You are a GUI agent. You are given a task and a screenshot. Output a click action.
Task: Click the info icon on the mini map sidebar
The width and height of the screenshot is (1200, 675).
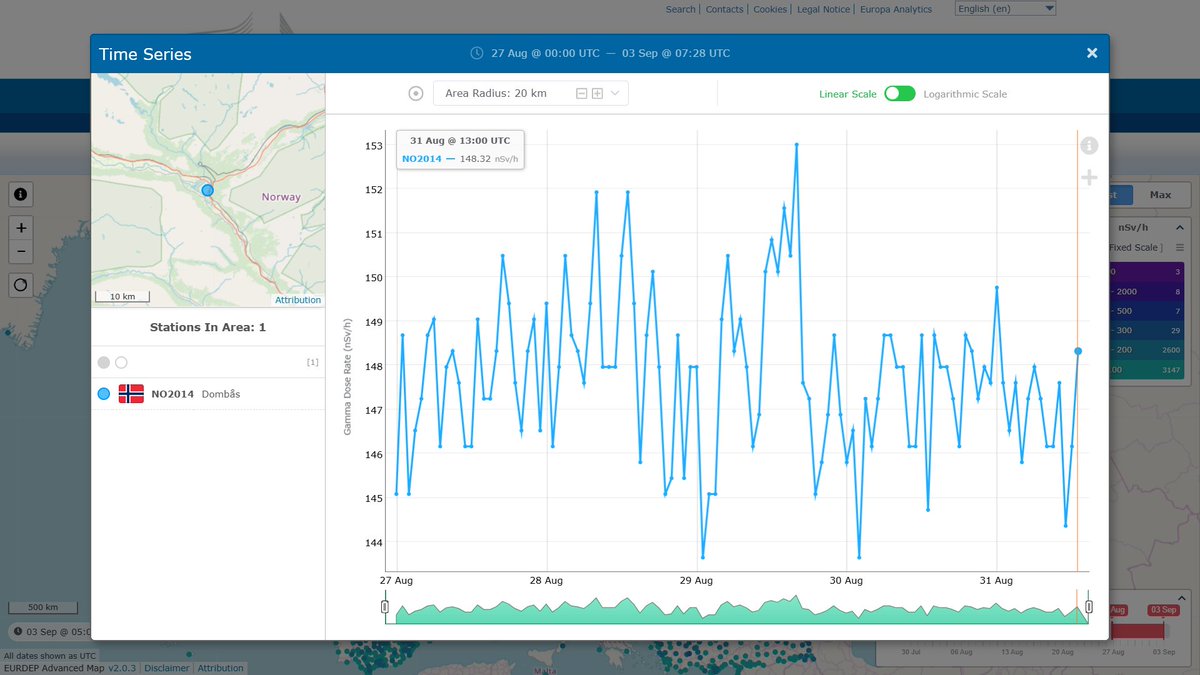click(x=20, y=194)
